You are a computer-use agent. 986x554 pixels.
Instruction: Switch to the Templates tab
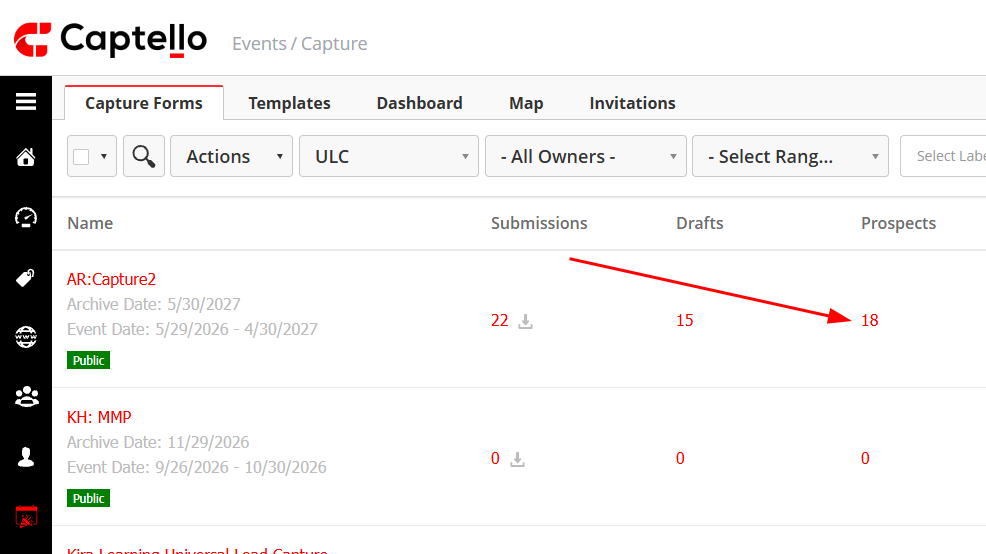(x=289, y=103)
